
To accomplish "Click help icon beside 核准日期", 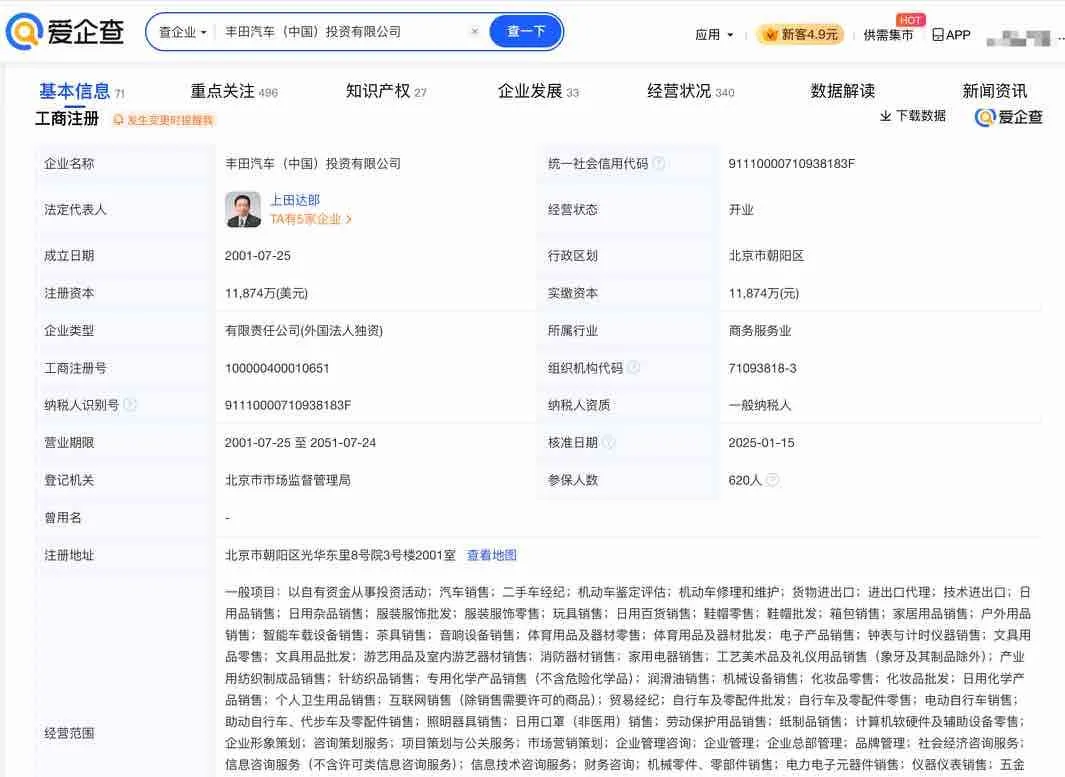I will pos(608,442).
